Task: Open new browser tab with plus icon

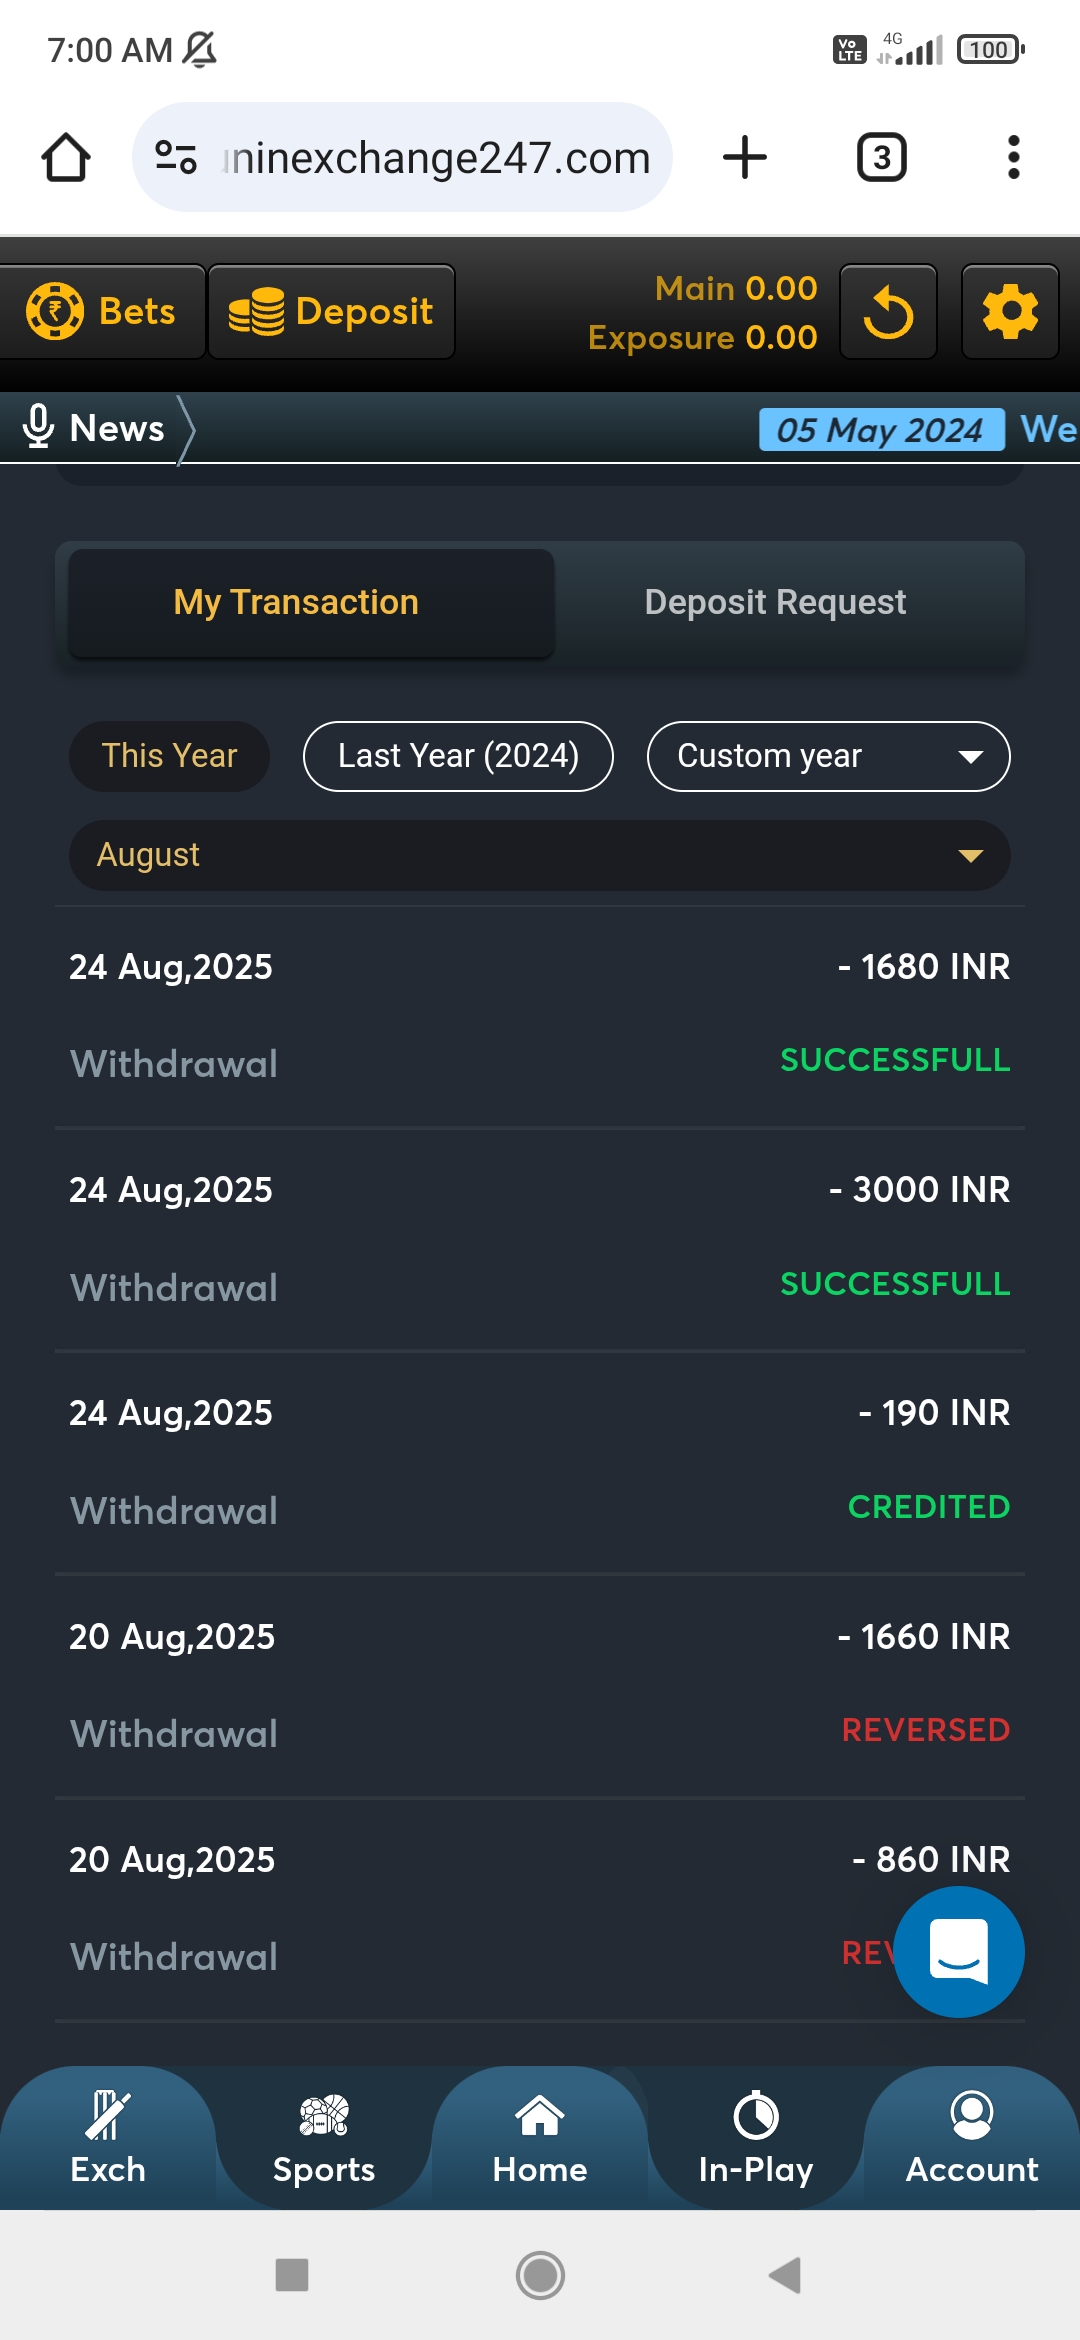Action: (x=745, y=158)
